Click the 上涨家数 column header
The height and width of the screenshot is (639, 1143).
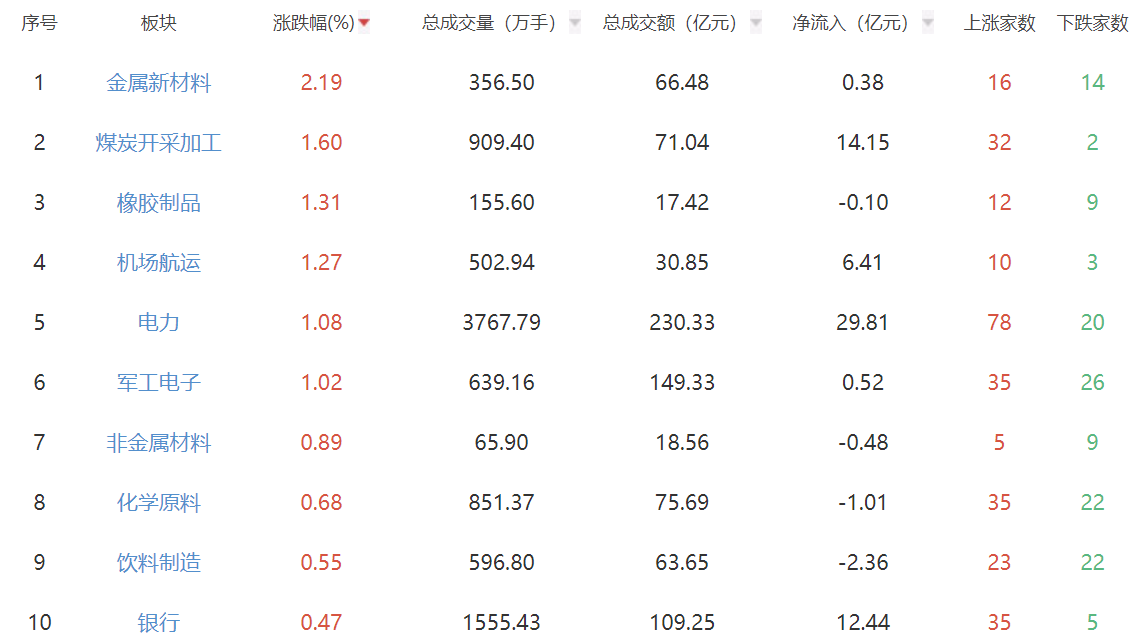(999, 23)
